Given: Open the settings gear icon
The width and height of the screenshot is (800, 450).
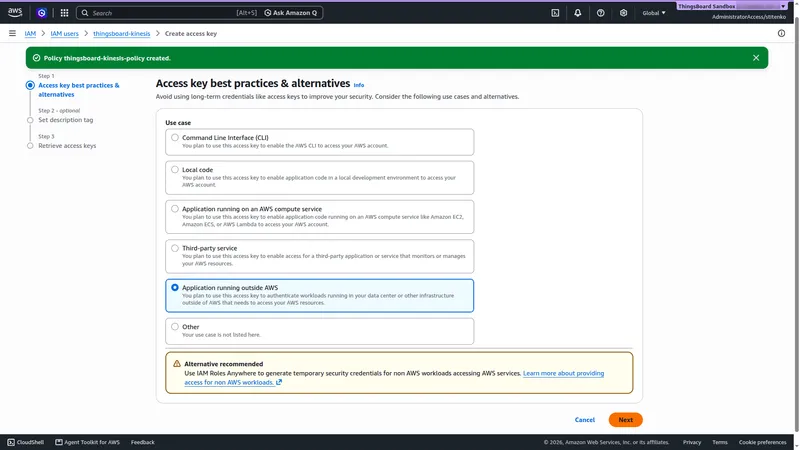Looking at the screenshot, I should point(623,13).
